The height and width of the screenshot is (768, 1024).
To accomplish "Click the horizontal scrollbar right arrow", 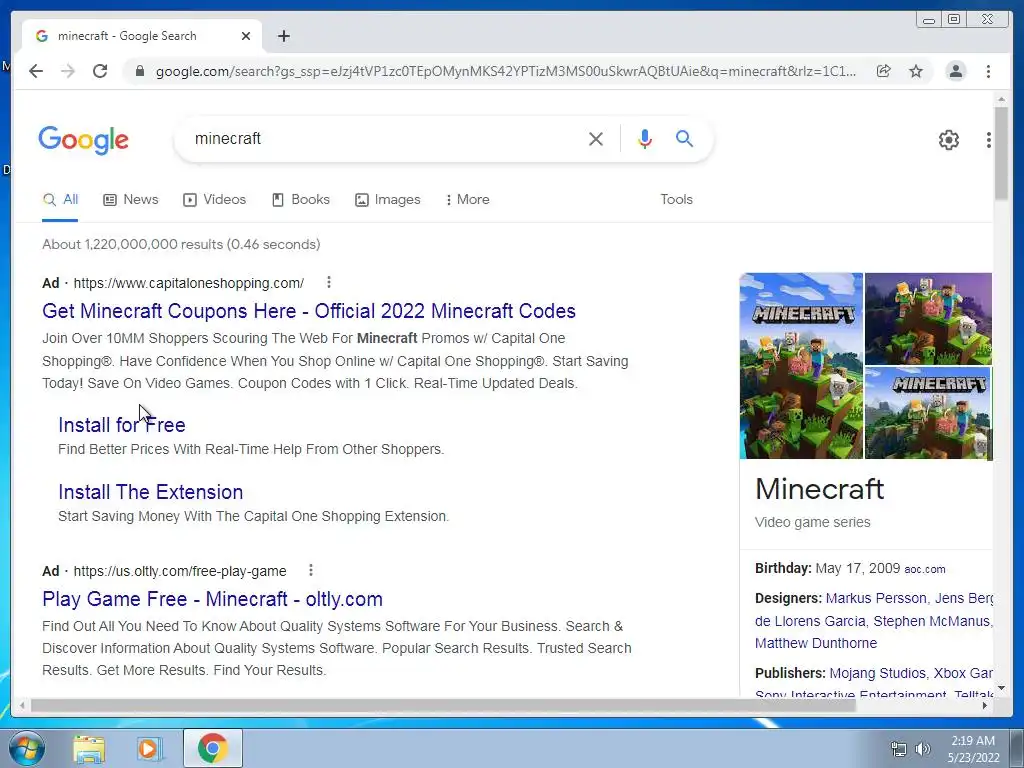I will pos(985,705).
